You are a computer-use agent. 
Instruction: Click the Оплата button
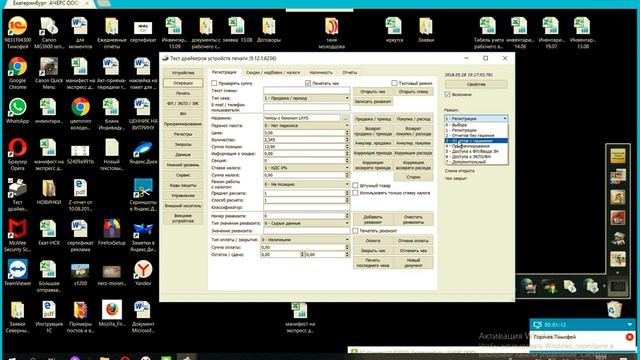pyautogui.click(x=373, y=240)
